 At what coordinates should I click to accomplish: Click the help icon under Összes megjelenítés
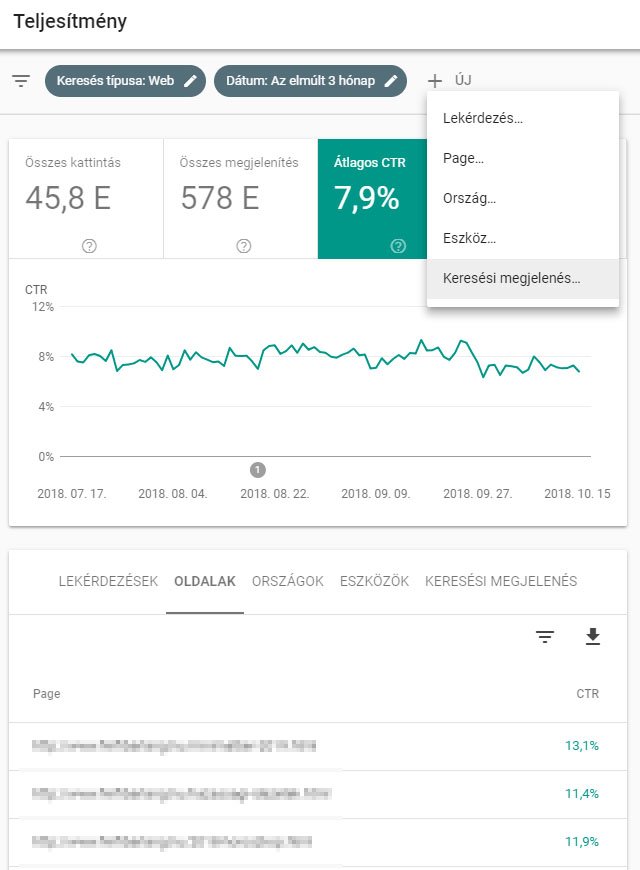[242, 244]
